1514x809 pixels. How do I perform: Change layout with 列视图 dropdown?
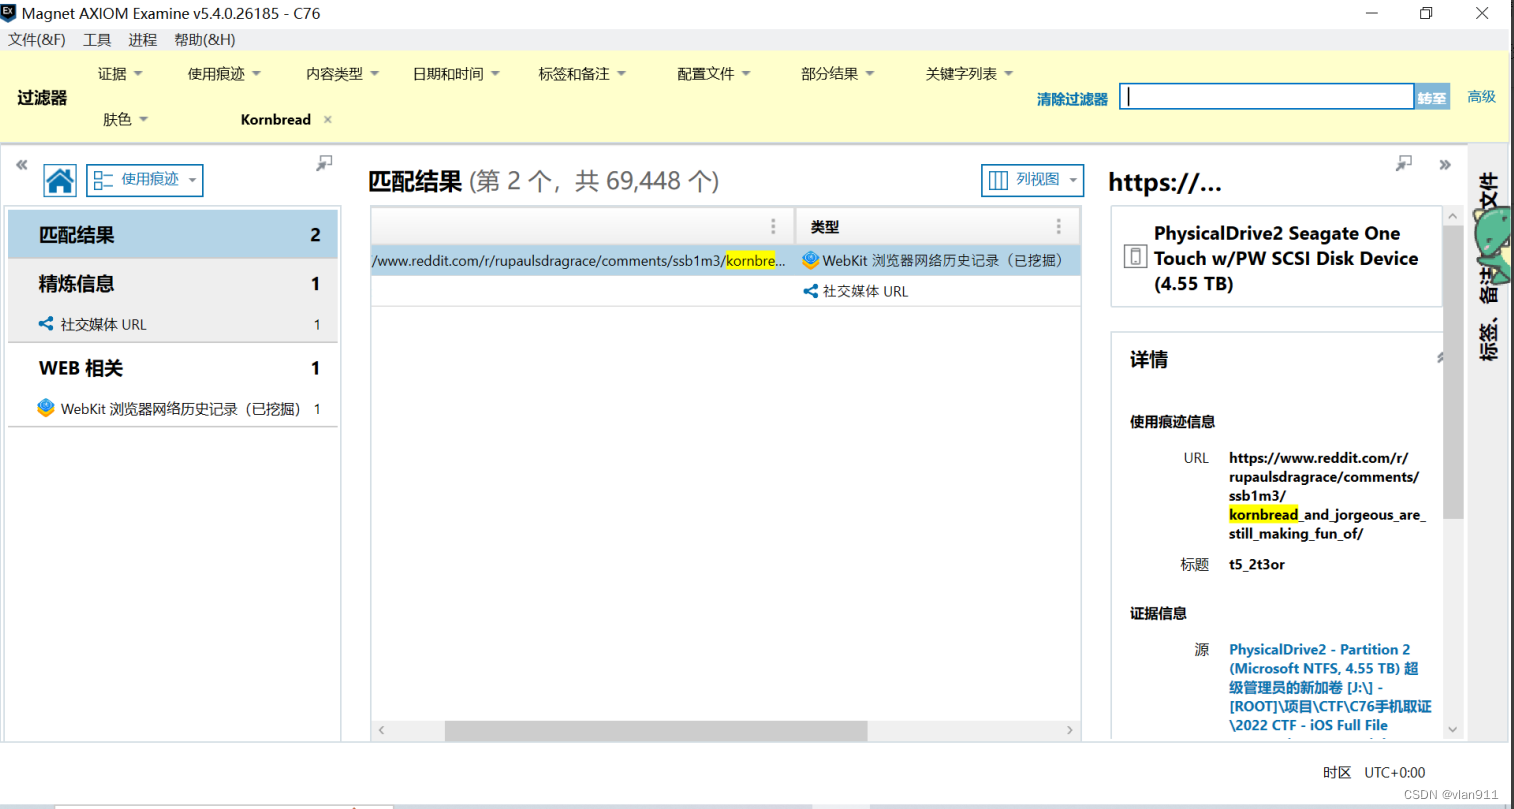pos(1032,180)
